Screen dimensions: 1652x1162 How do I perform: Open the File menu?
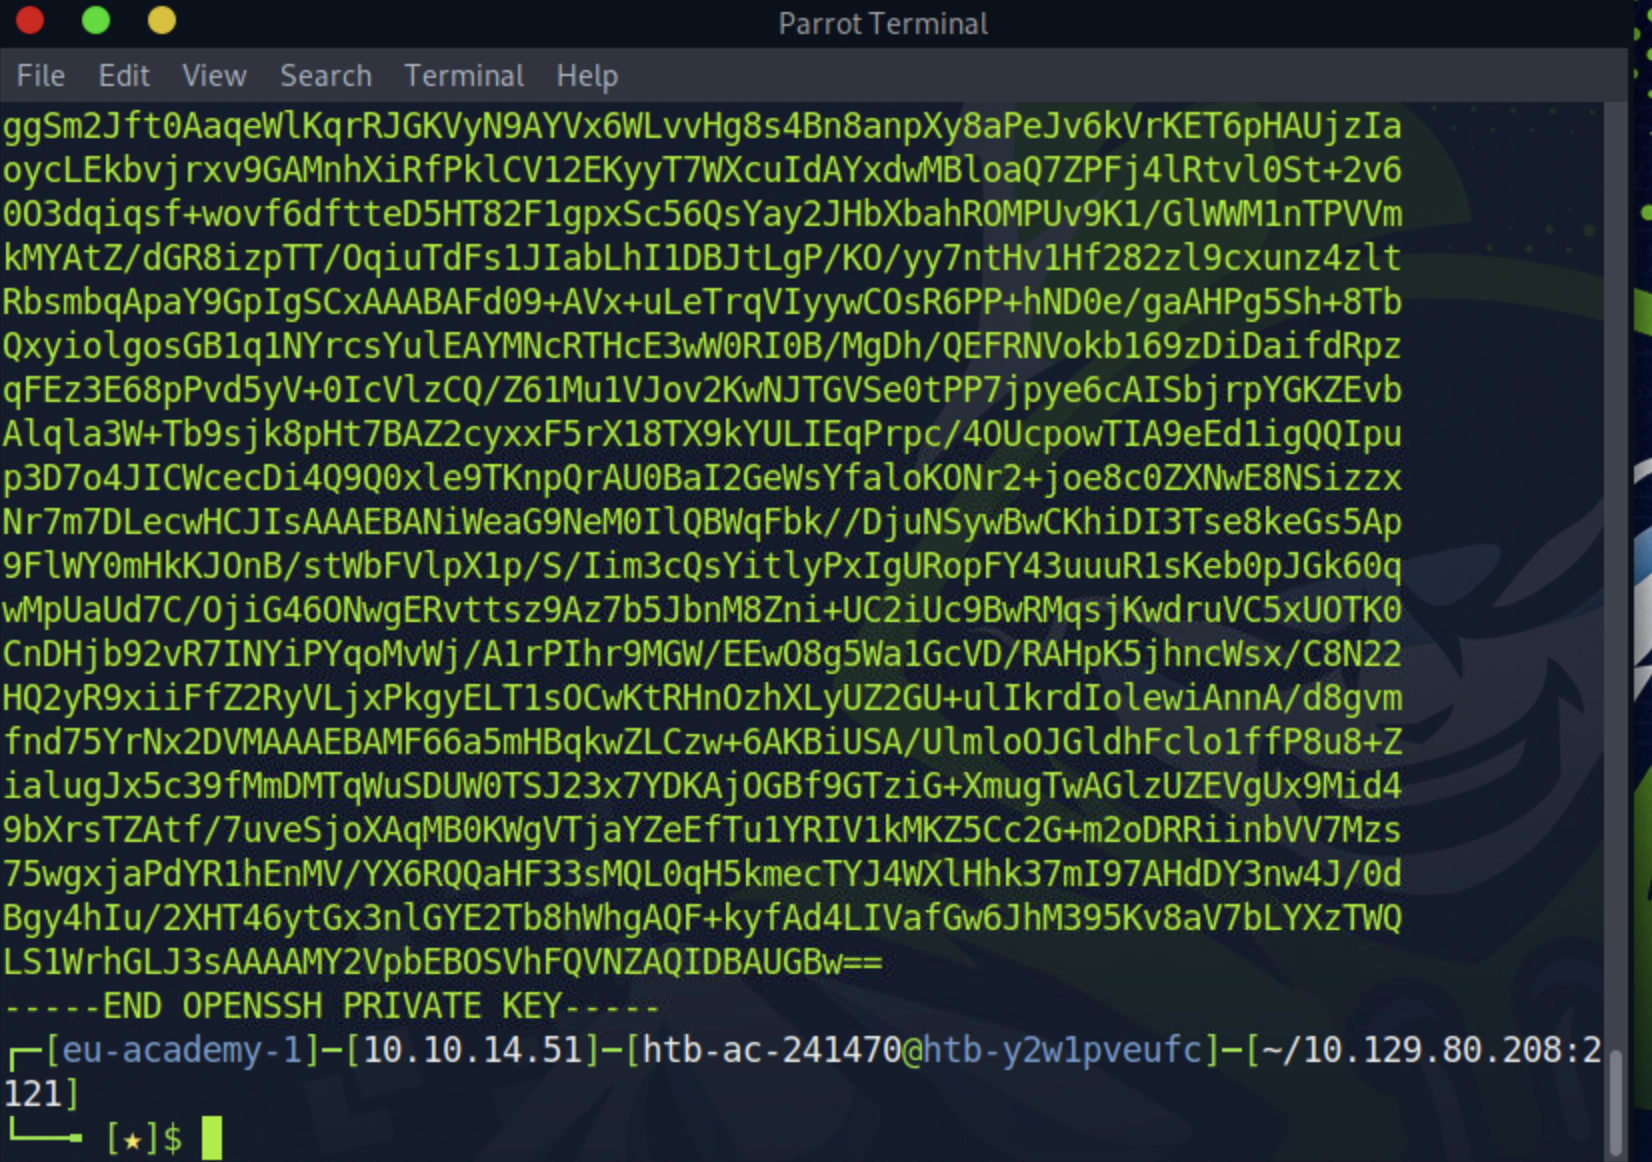(40, 76)
